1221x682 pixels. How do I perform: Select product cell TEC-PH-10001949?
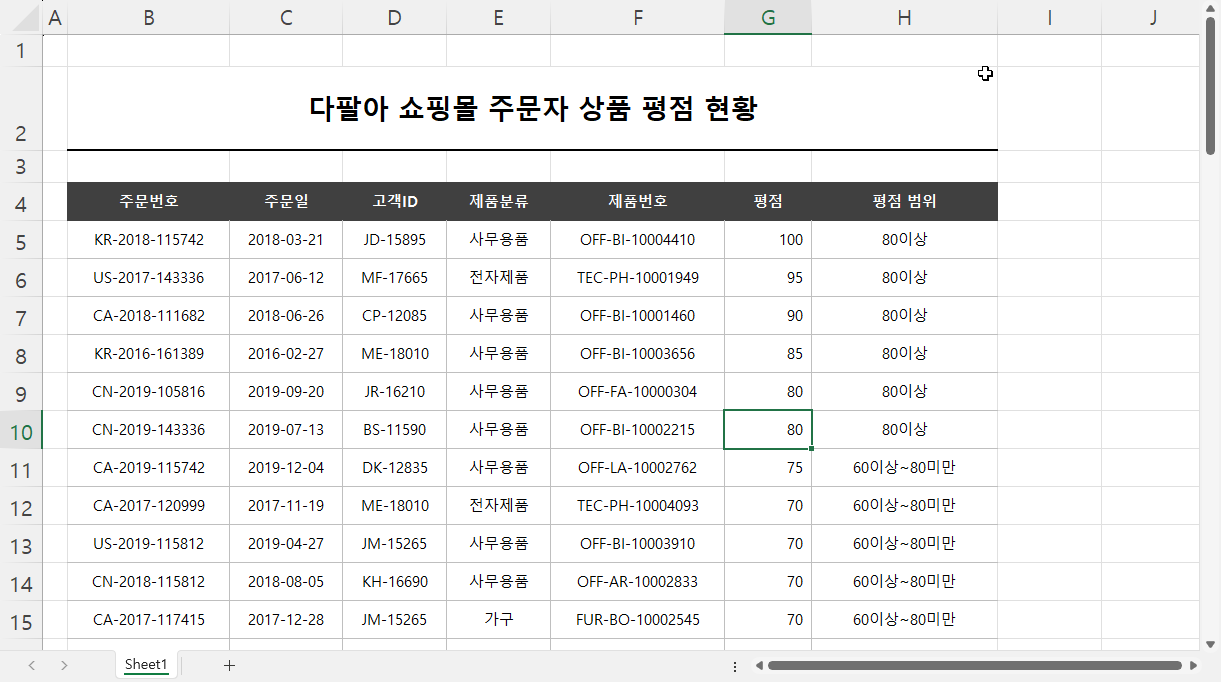[x=638, y=278]
